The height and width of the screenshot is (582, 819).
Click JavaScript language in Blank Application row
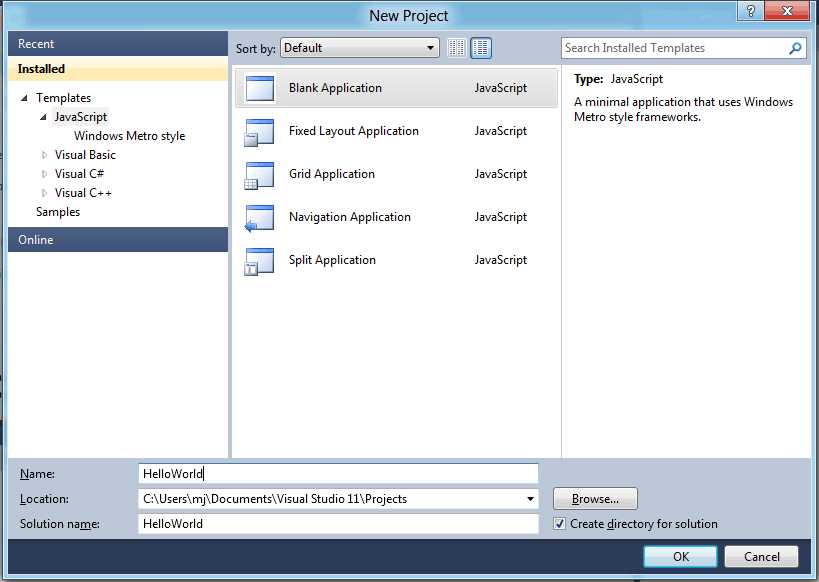point(500,88)
